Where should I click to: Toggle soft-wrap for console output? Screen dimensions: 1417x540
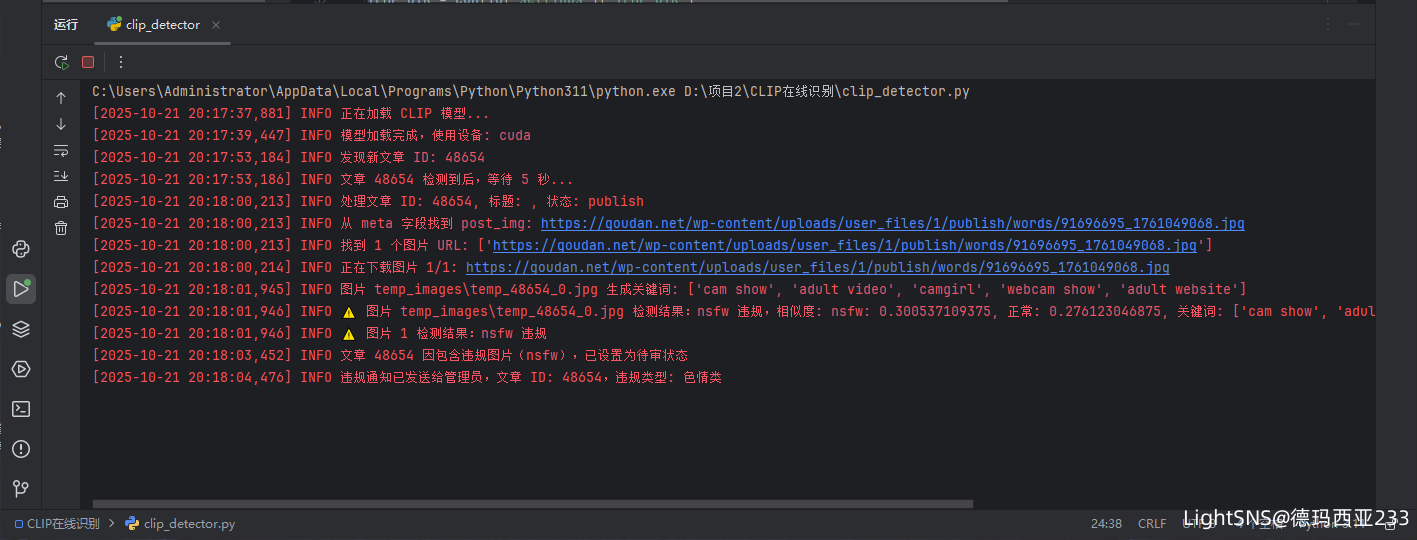point(61,150)
